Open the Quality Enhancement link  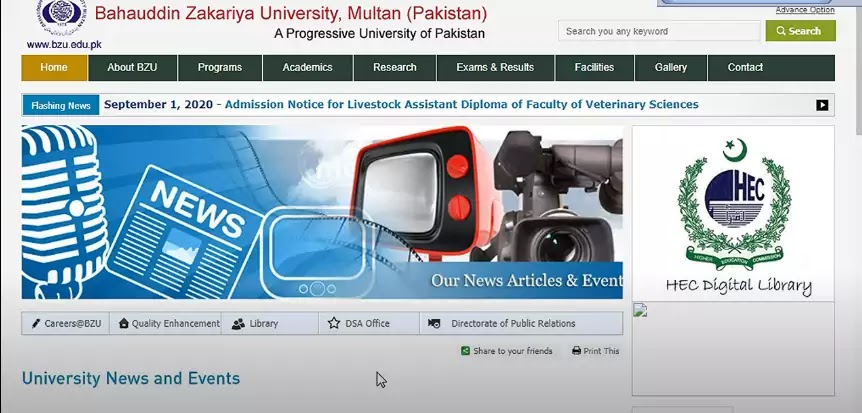coord(175,323)
